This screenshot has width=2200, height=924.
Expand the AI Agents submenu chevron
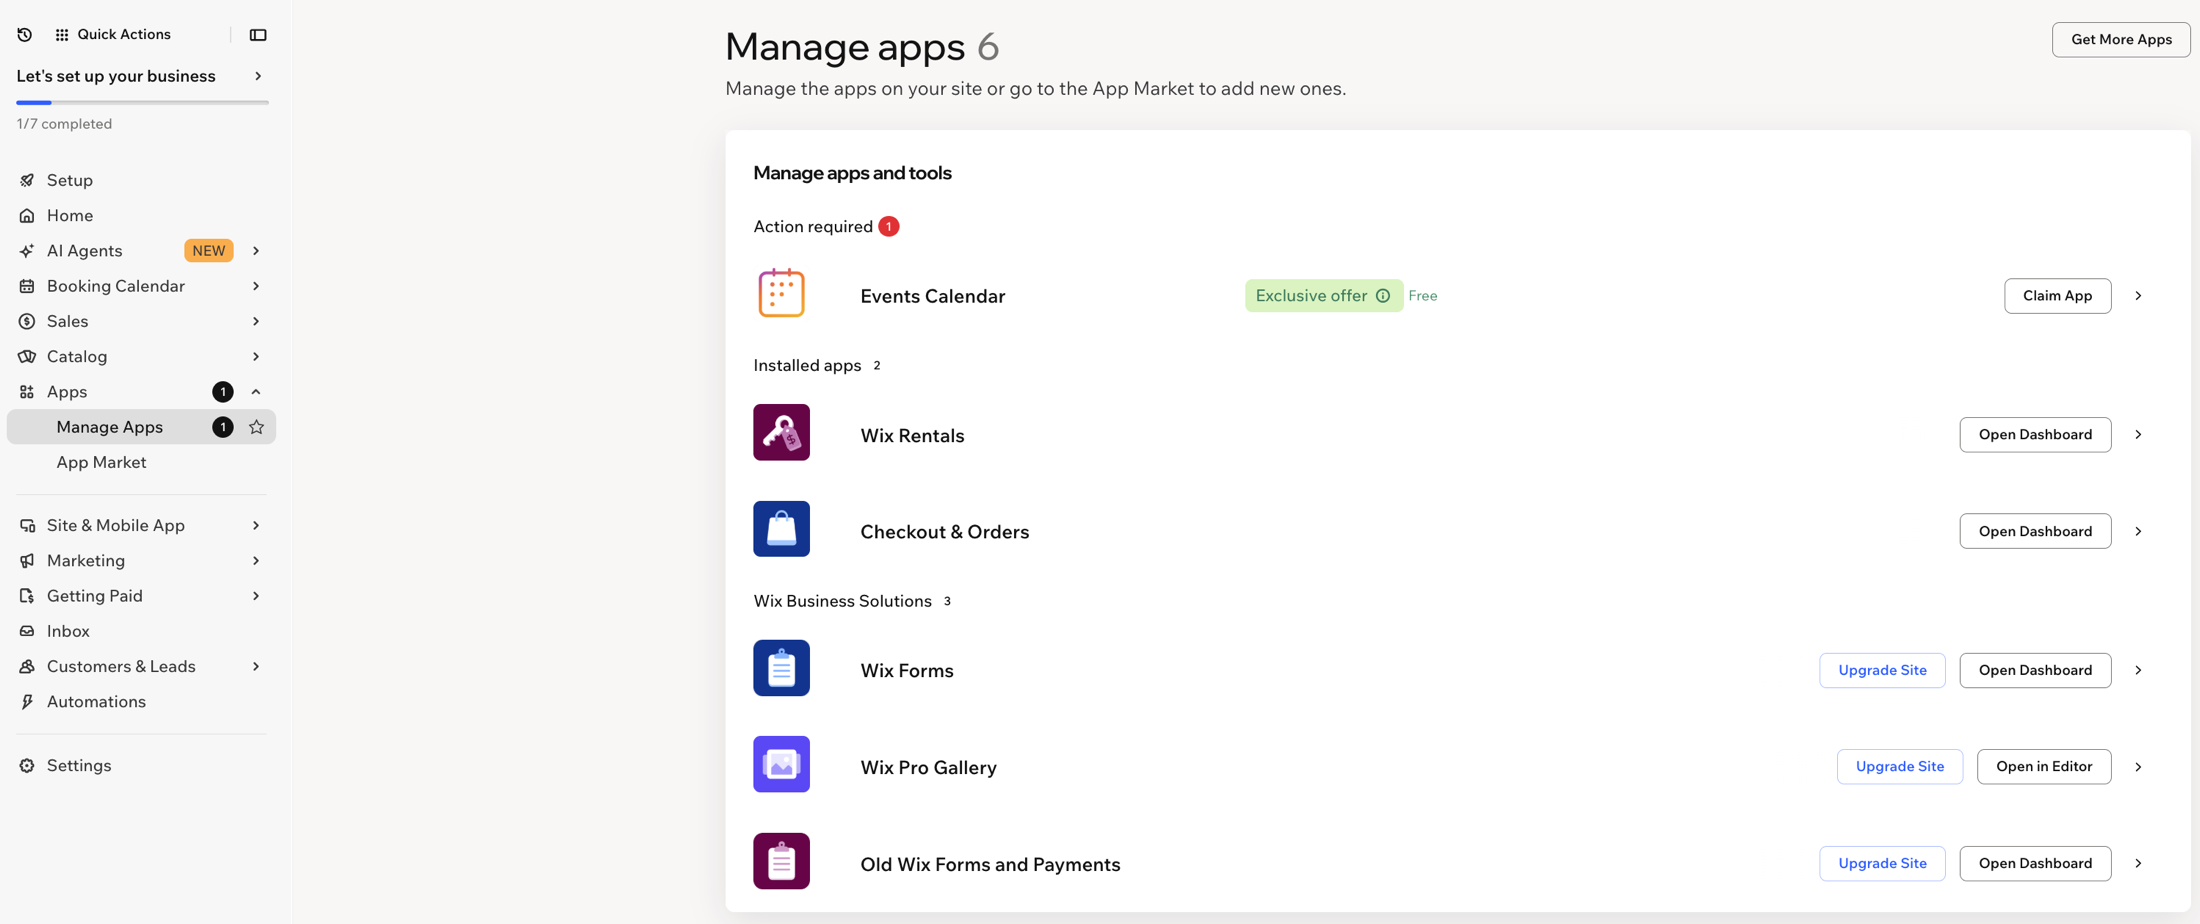click(x=256, y=251)
